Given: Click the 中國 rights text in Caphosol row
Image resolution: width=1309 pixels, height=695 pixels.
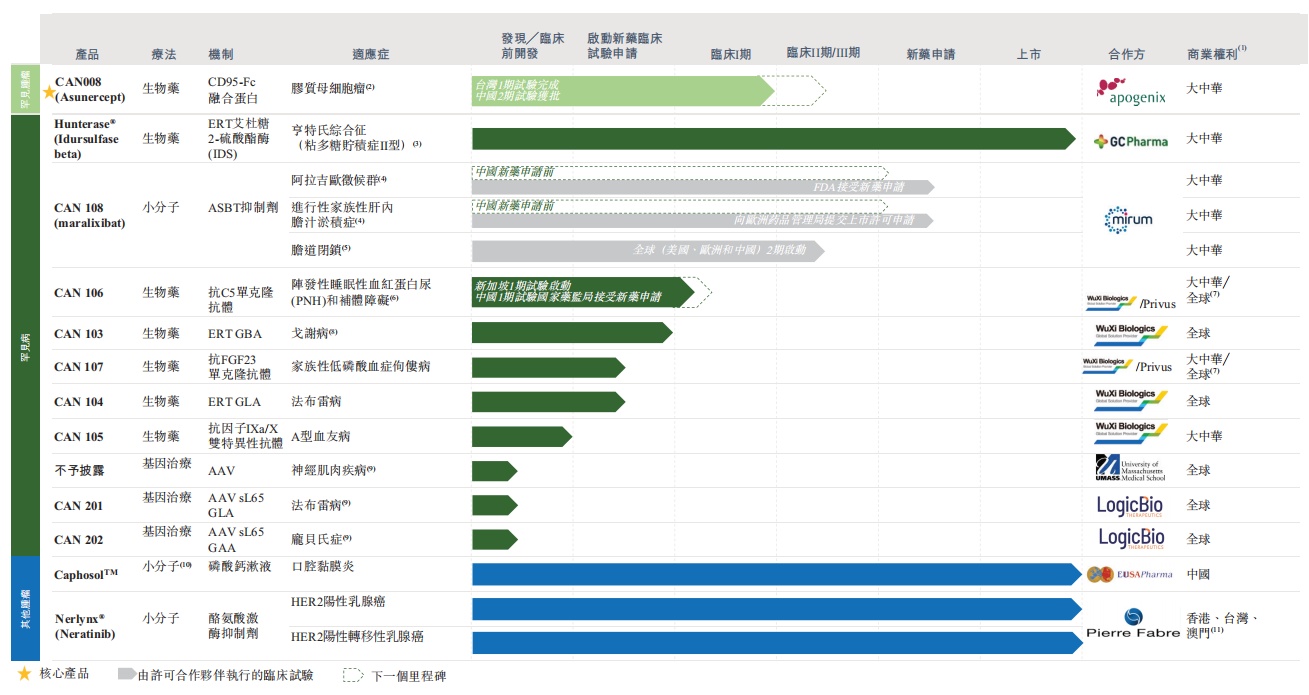Looking at the screenshot, I should tap(1199, 575).
